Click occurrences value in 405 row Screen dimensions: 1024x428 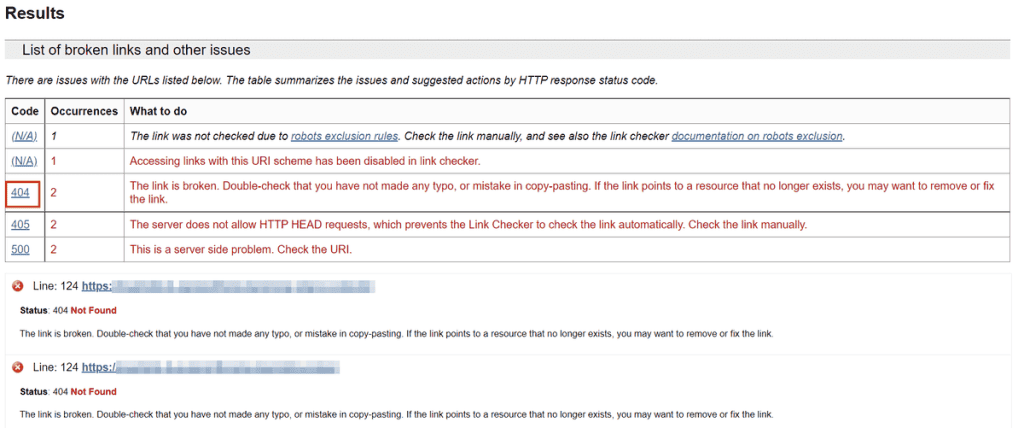[54, 225]
